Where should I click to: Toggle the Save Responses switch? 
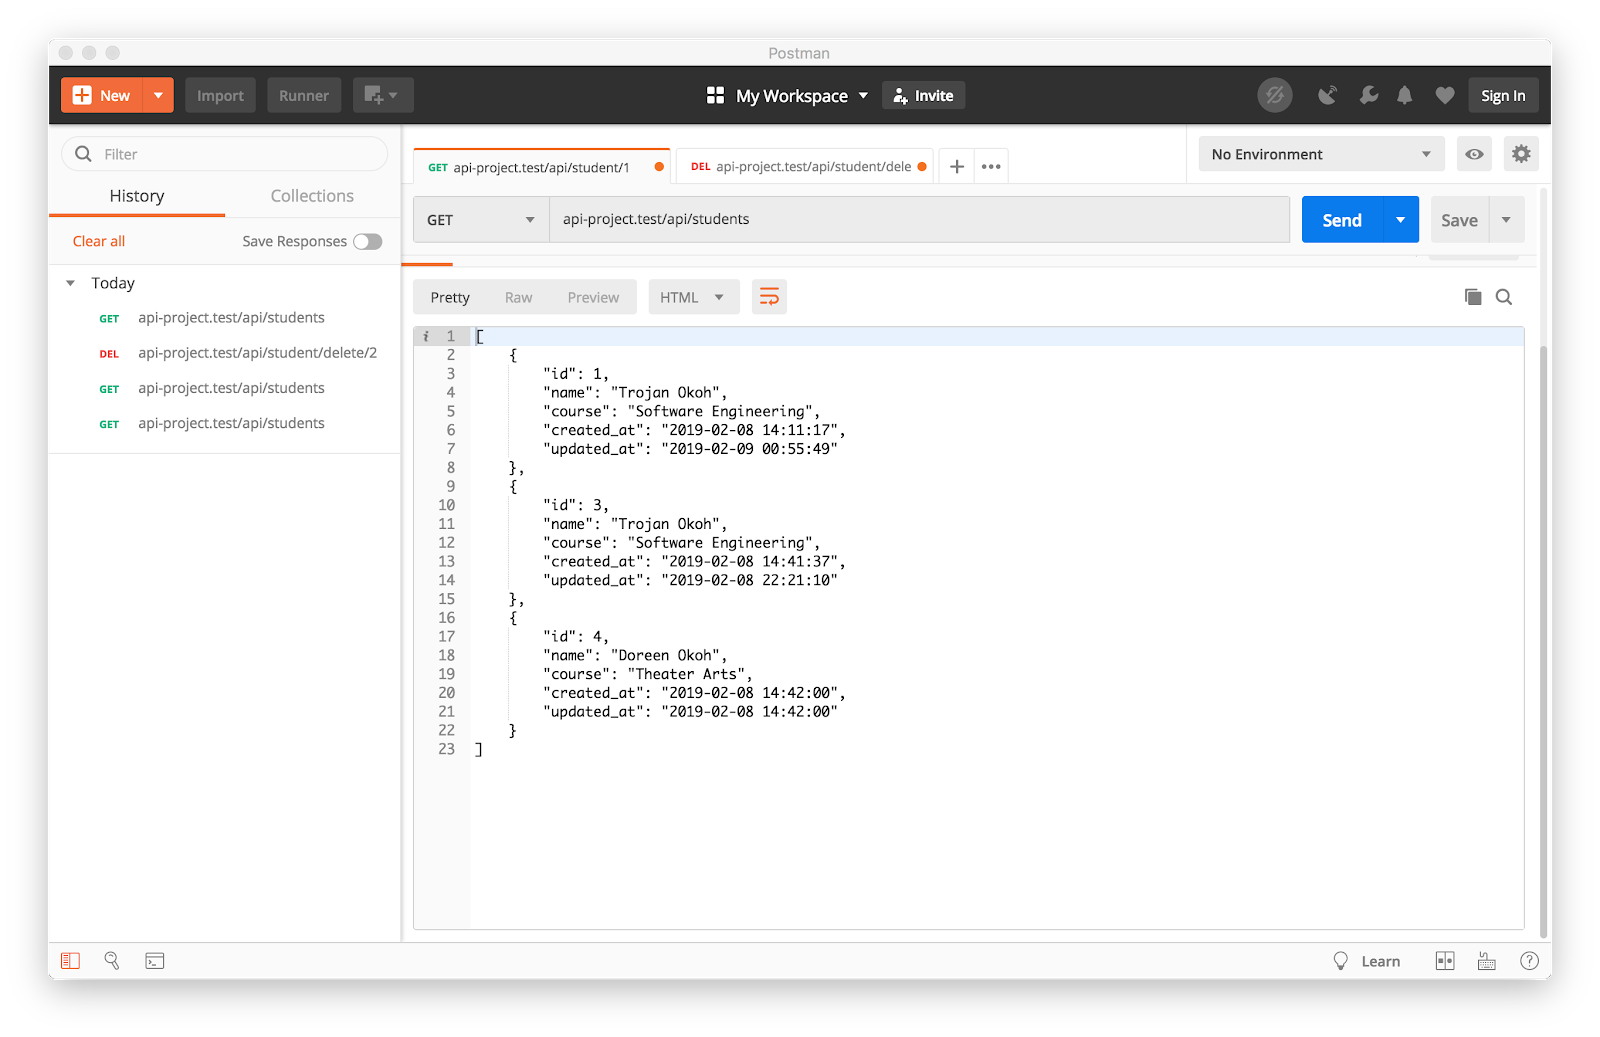coord(367,241)
